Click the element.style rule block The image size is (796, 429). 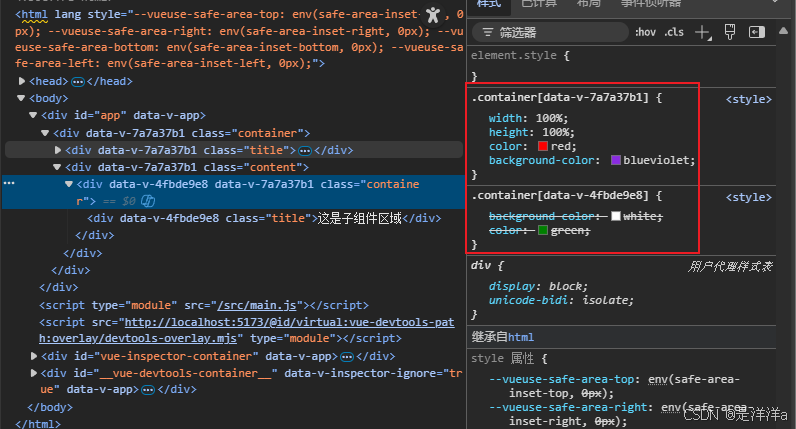pyautogui.click(x=621, y=65)
